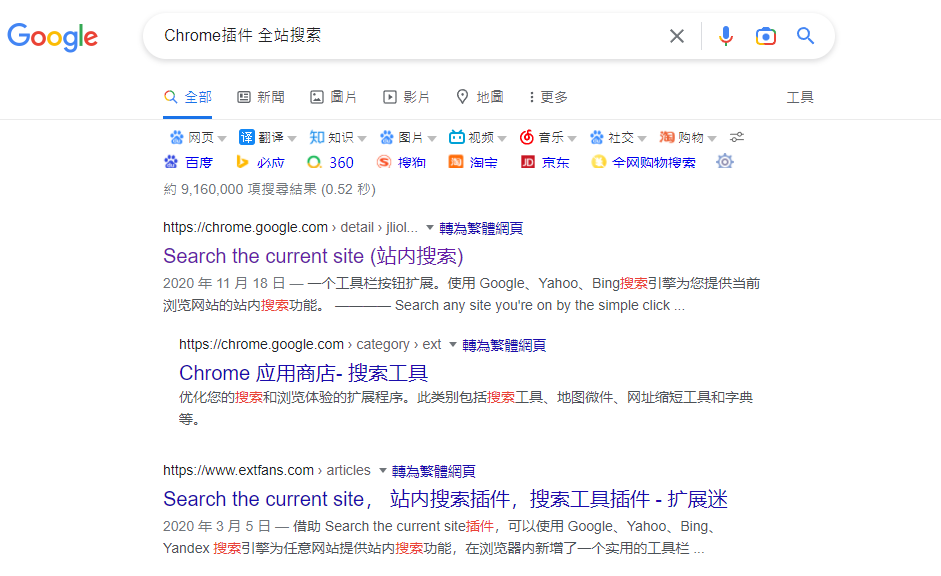Open the search-switch settings gear icon
941x576 pixels.
(x=725, y=161)
